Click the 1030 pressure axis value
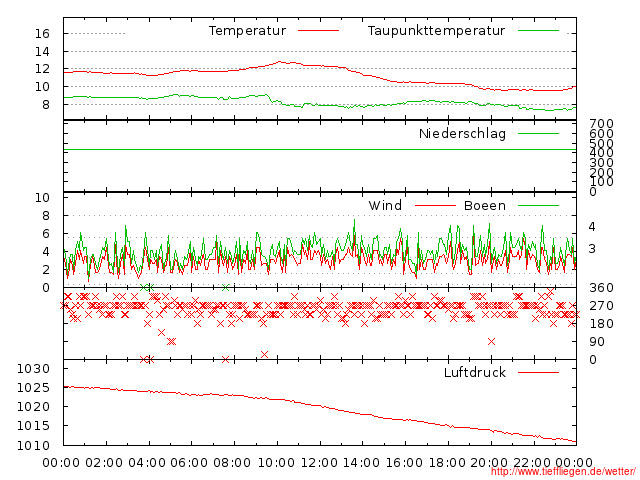This screenshot has width=640, height=480. (x=33, y=369)
